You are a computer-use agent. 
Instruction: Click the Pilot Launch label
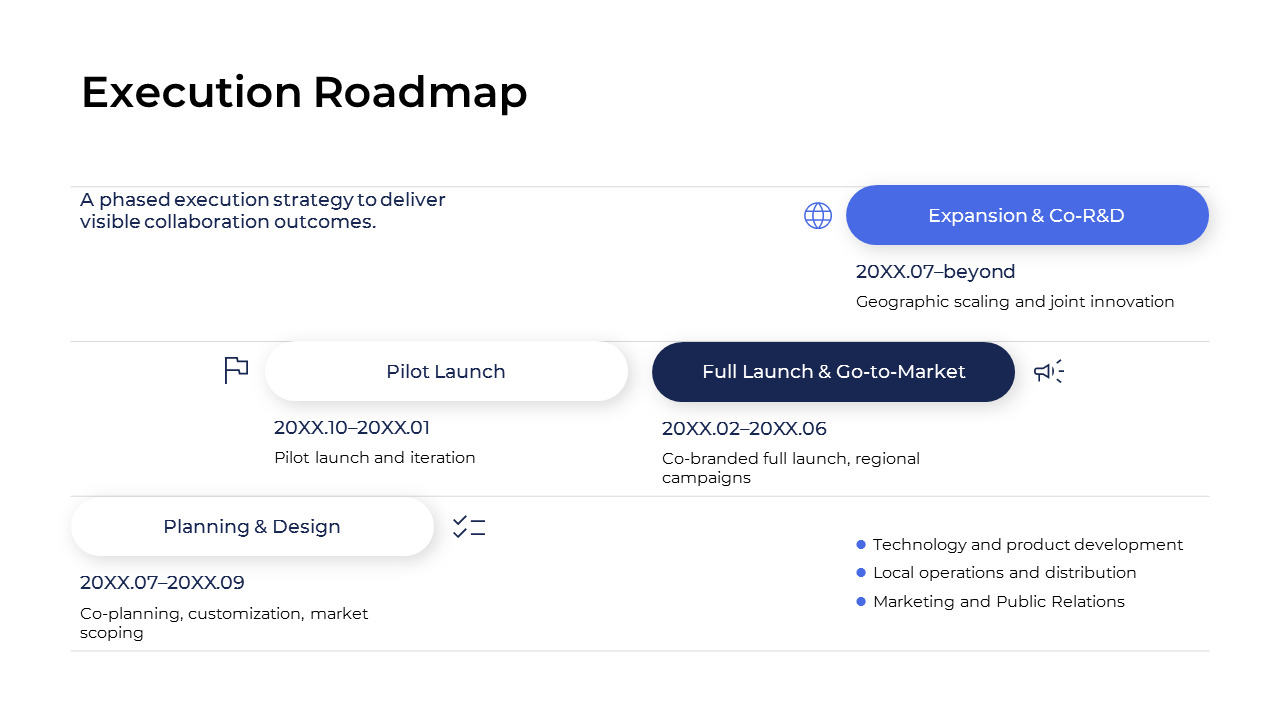pos(446,371)
